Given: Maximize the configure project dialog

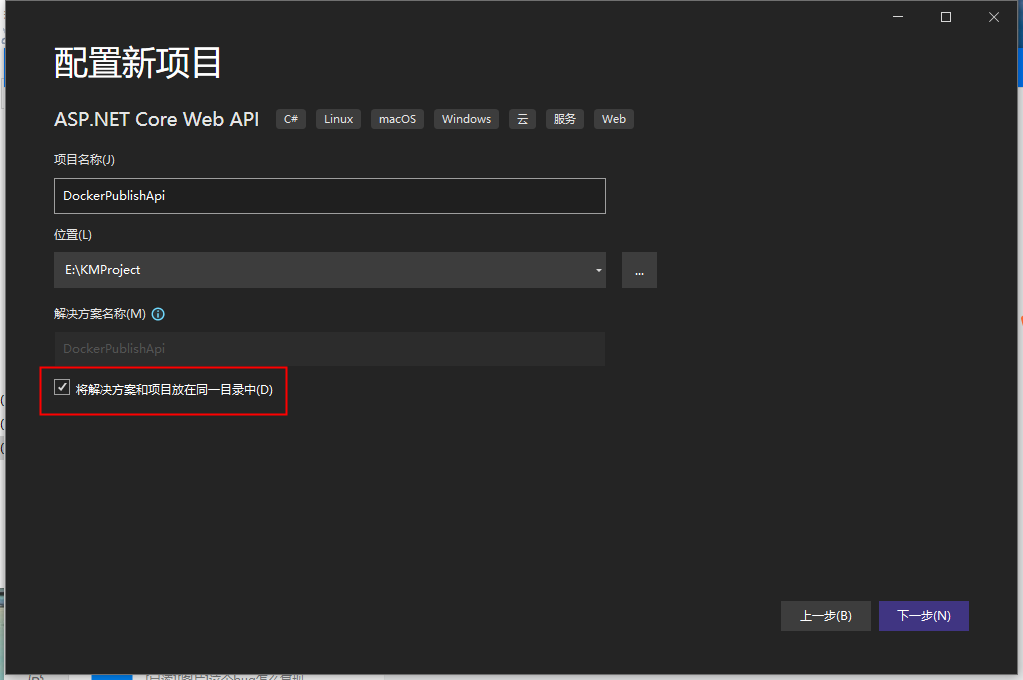Looking at the screenshot, I should (945, 17).
